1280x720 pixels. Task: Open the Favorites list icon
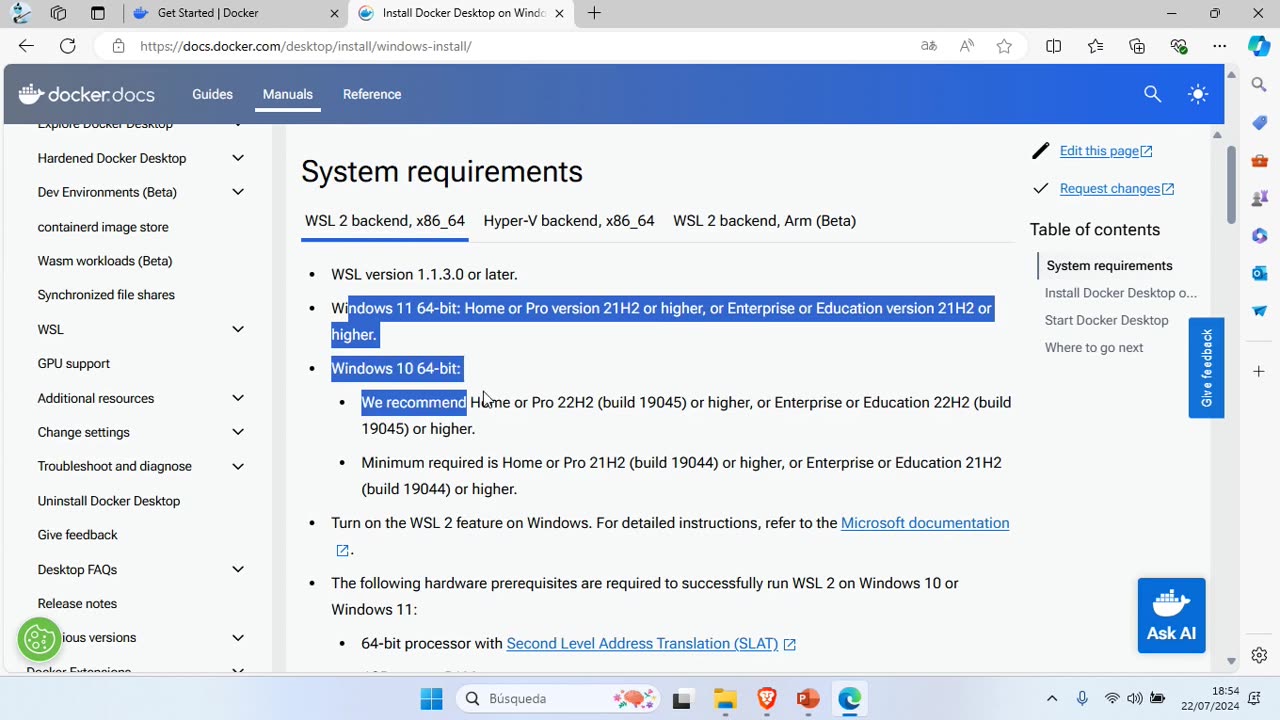click(1095, 46)
